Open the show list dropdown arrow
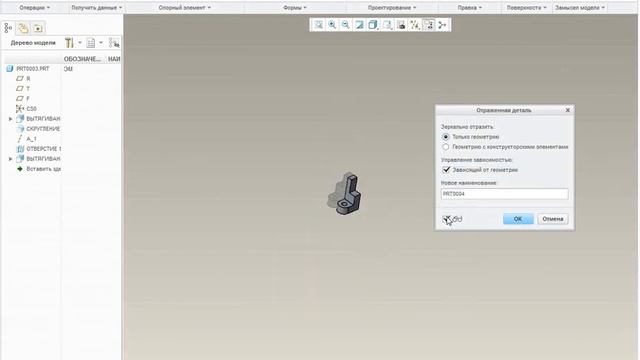 point(101,42)
